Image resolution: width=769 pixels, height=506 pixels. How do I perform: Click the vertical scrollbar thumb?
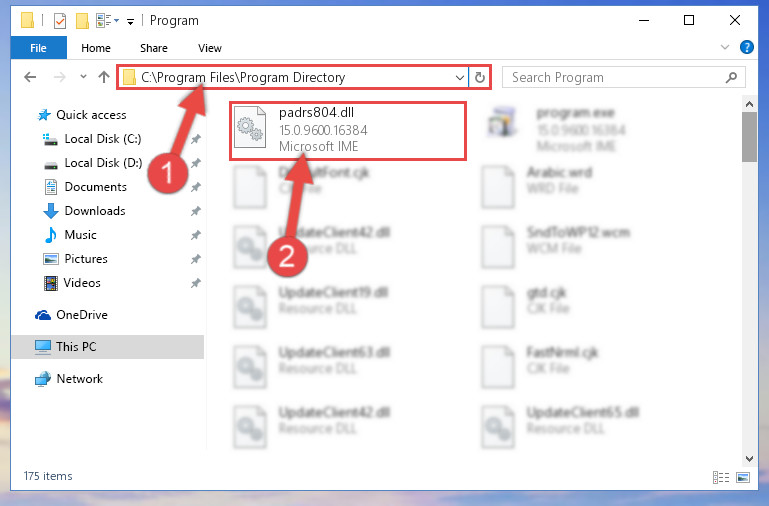coord(749,137)
